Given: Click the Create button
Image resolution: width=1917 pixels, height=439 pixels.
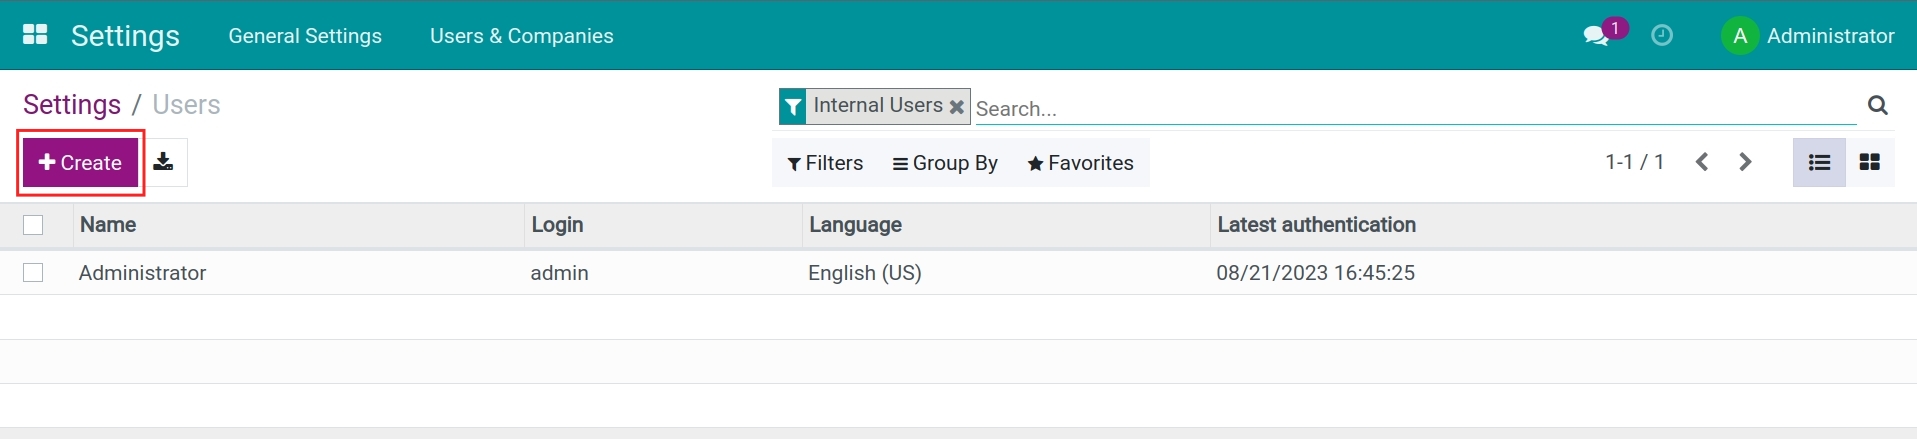Looking at the screenshot, I should pyautogui.click(x=81, y=162).
